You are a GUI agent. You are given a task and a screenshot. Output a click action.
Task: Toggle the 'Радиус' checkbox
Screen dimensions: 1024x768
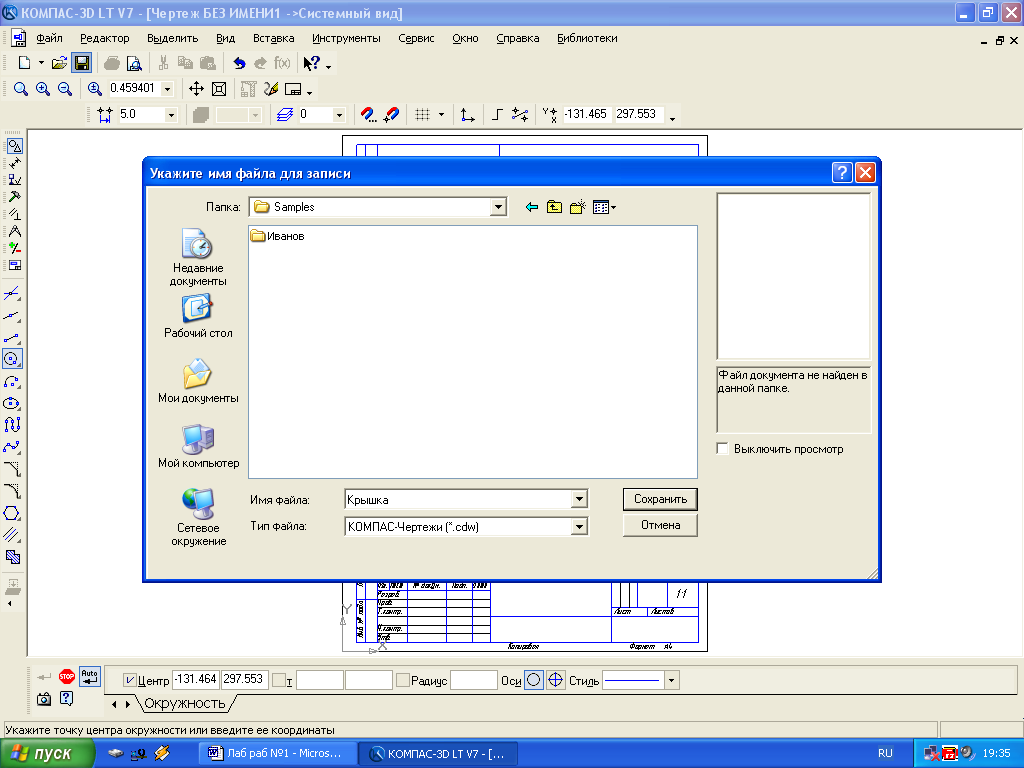[x=403, y=680]
